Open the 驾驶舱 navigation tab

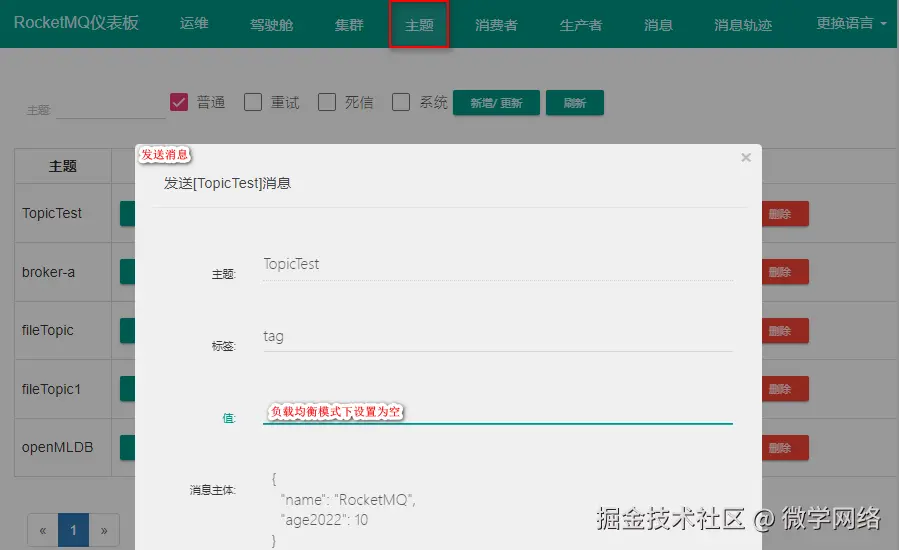point(271,25)
